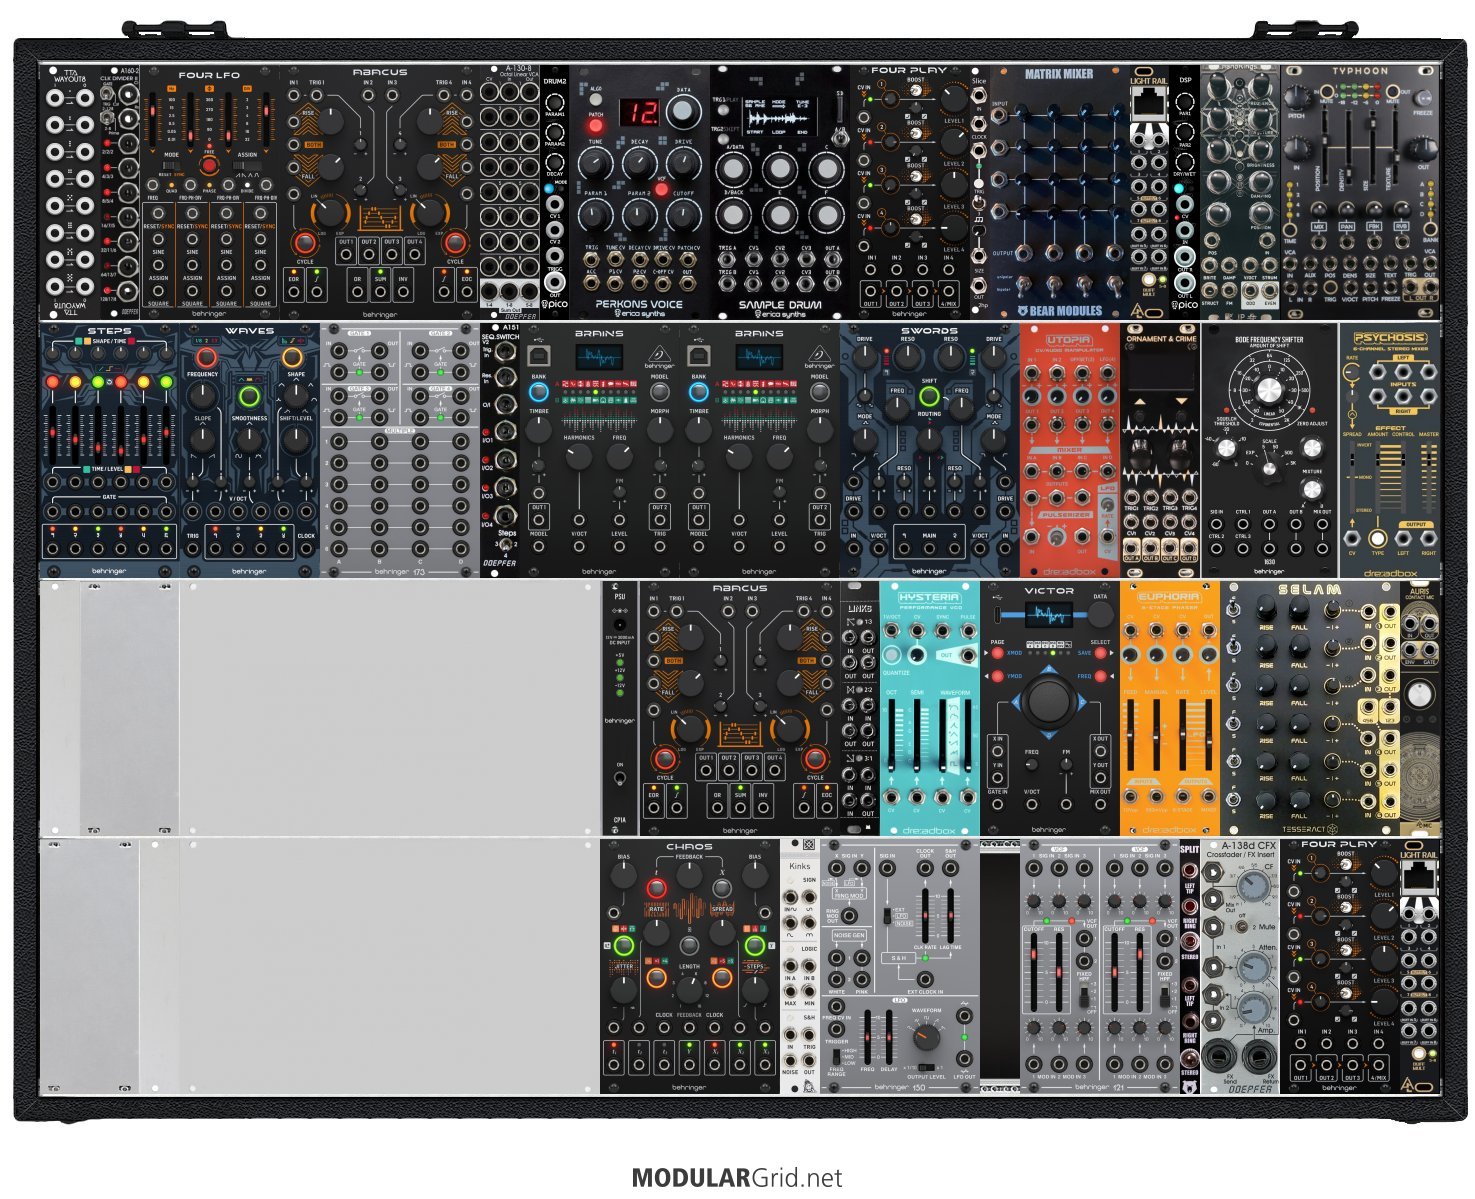1475x1199 pixels.
Task: Select the TTA Wayout8 module
Action: tap(70, 191)
